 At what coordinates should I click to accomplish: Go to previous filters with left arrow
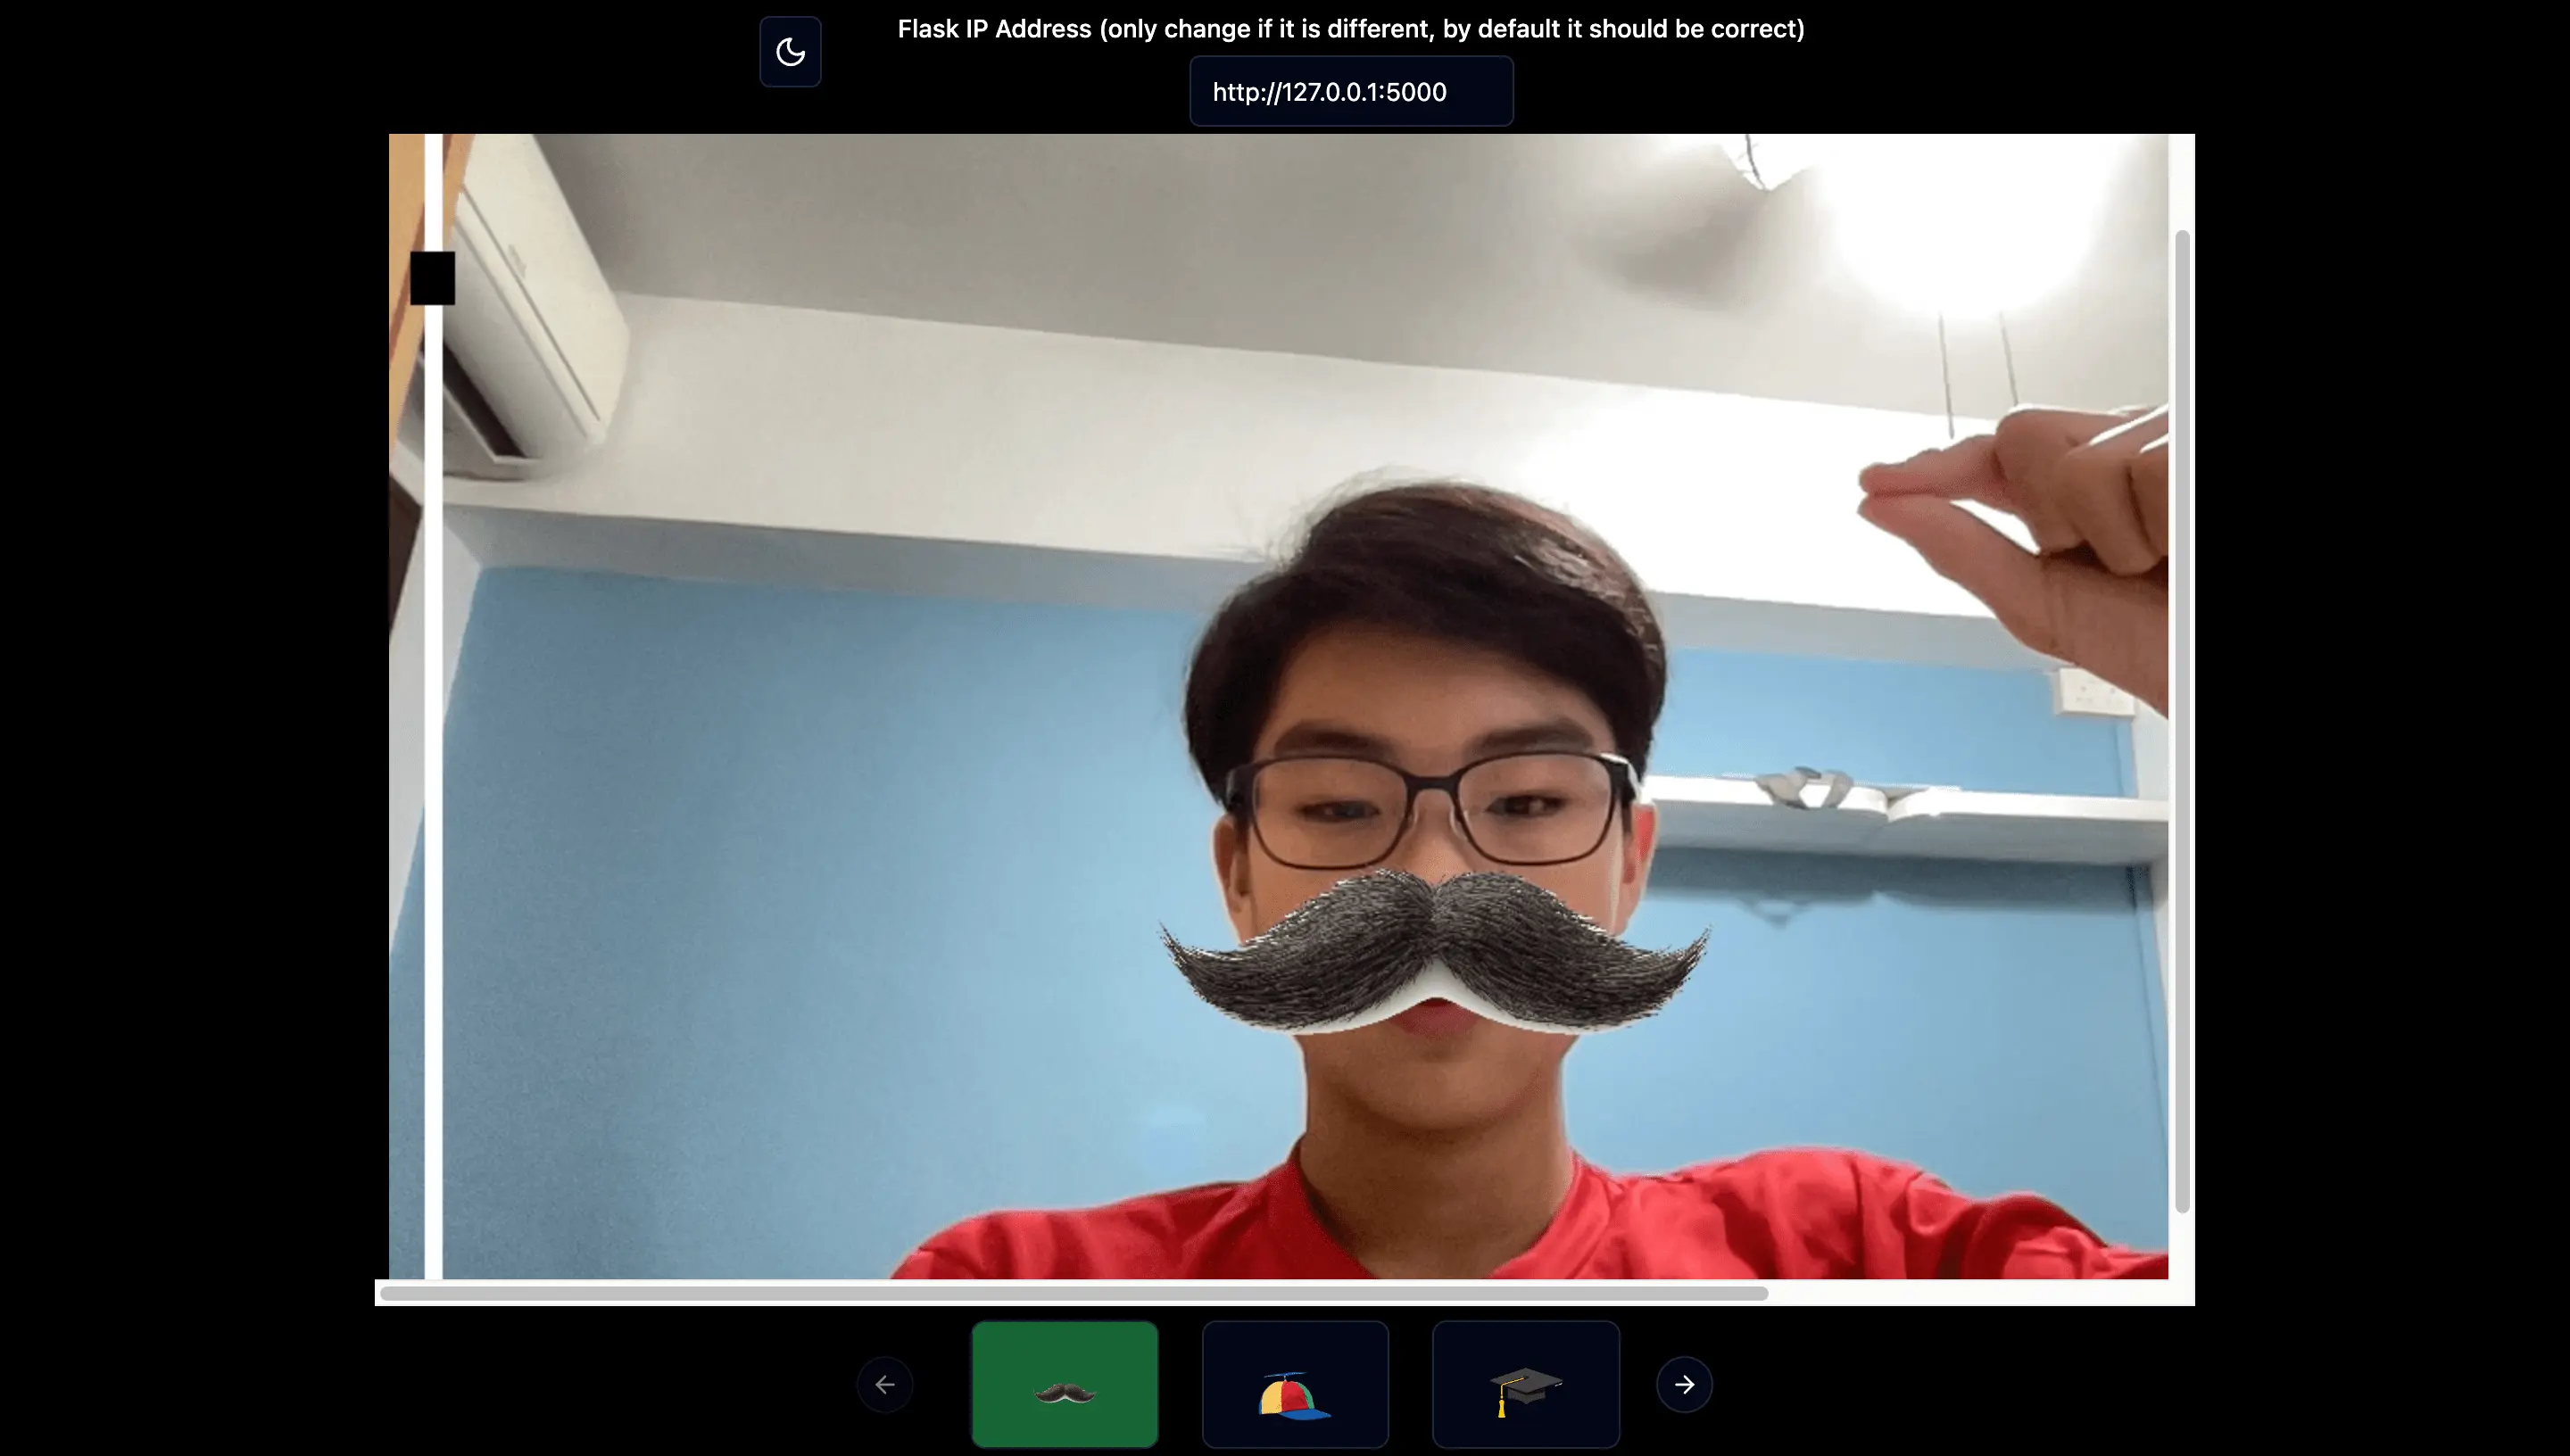(885, 1385)
